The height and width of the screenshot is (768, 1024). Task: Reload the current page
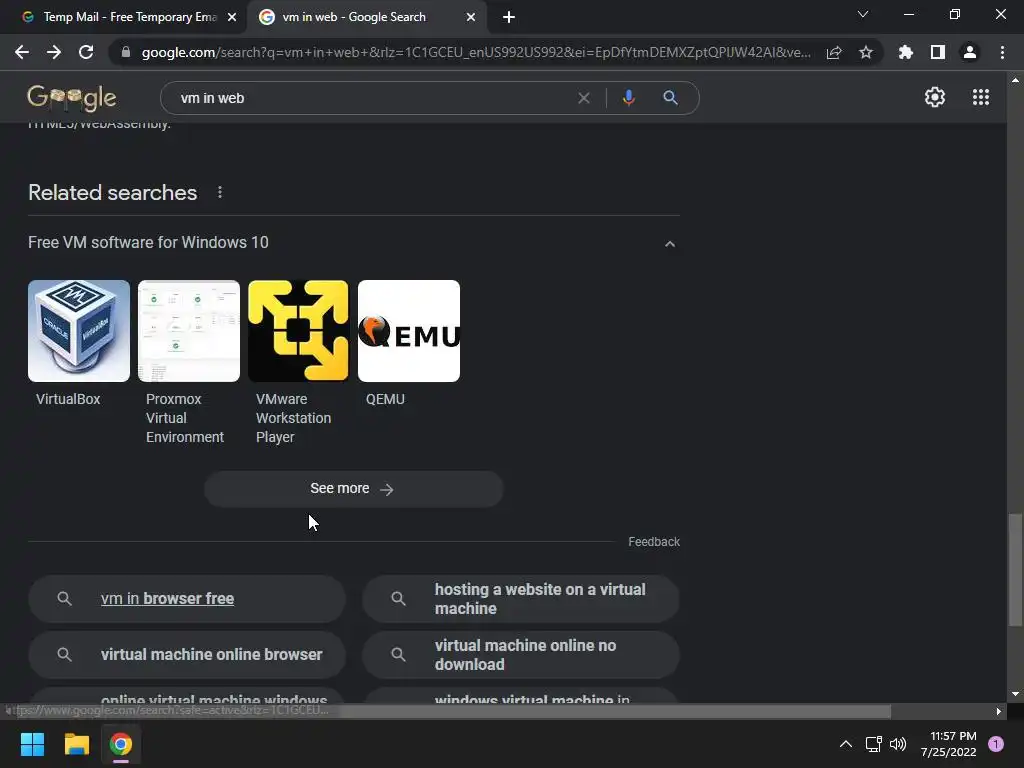86,52
